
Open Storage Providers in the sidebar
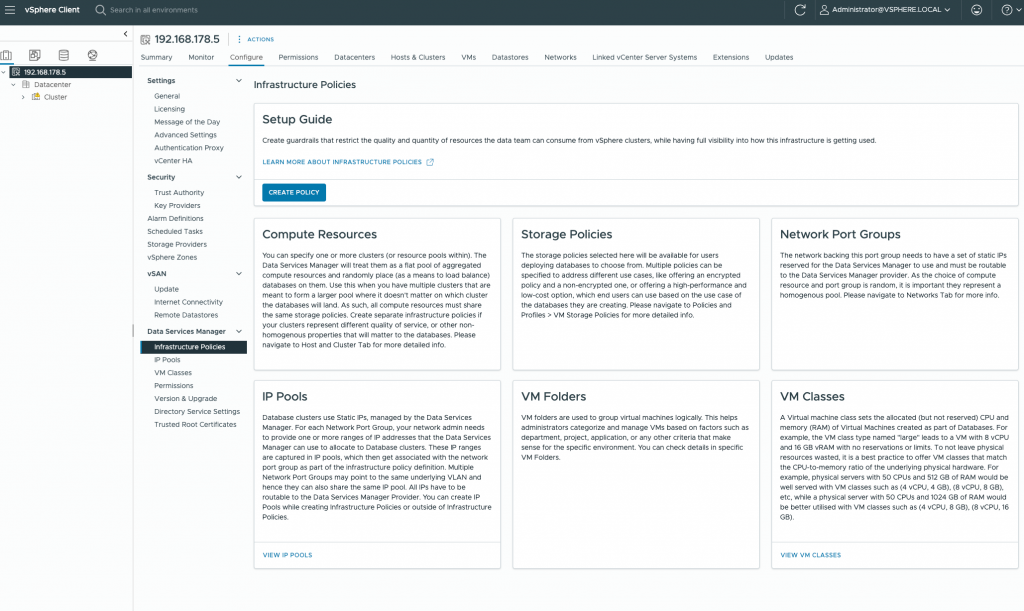[177, 245]
